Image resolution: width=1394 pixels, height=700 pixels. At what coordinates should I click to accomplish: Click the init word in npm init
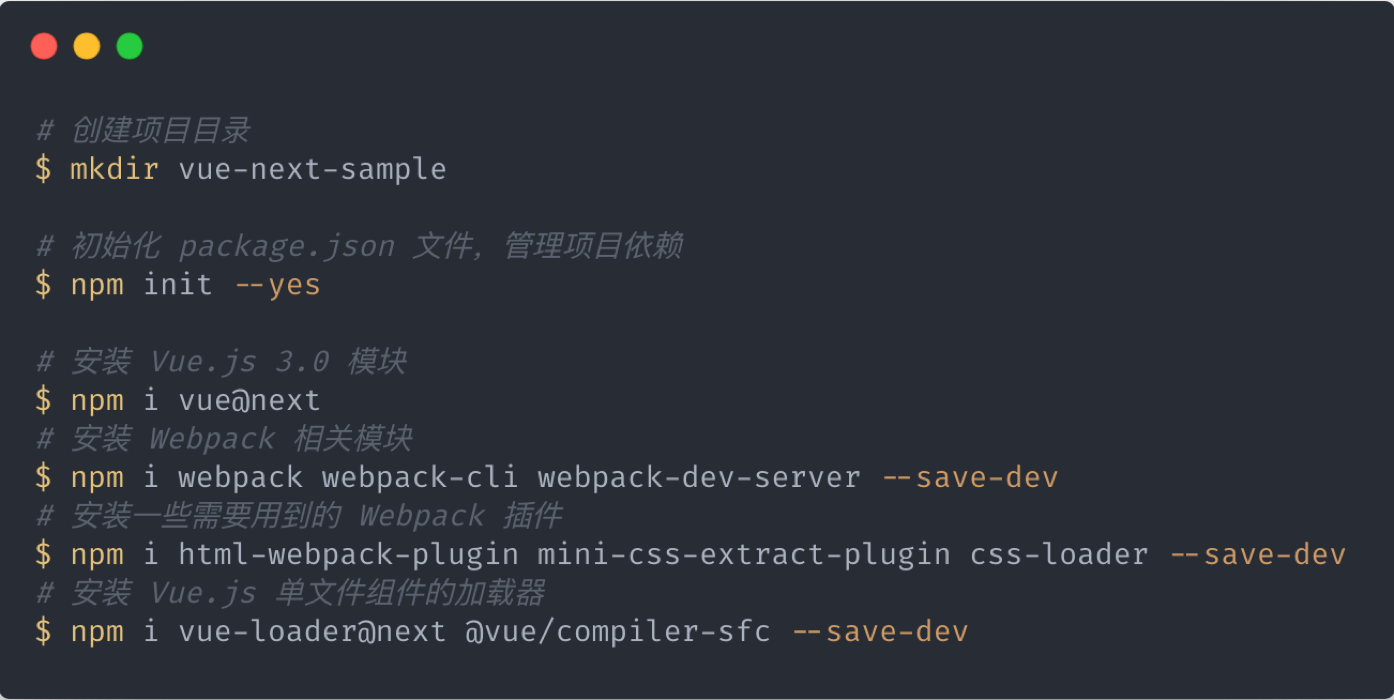coord(178,285)
